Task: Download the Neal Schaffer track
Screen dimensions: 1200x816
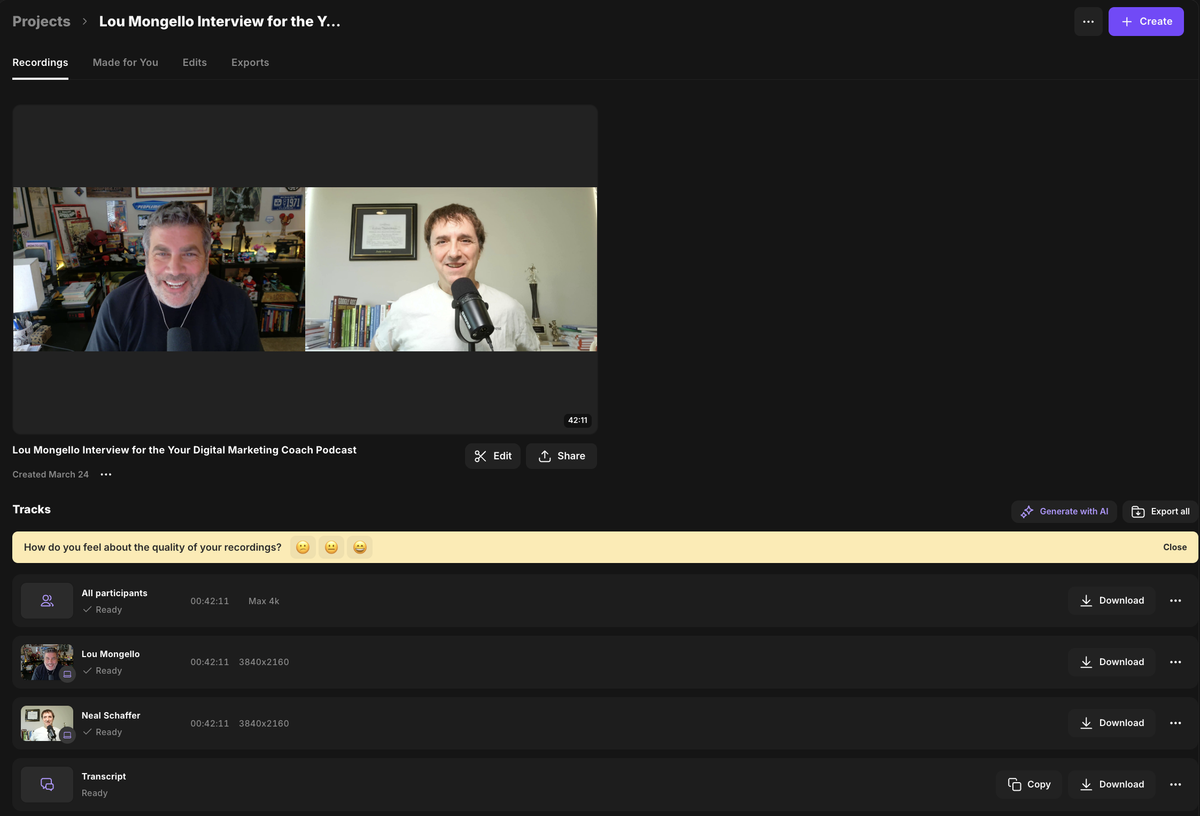Action: point(1112,723)
